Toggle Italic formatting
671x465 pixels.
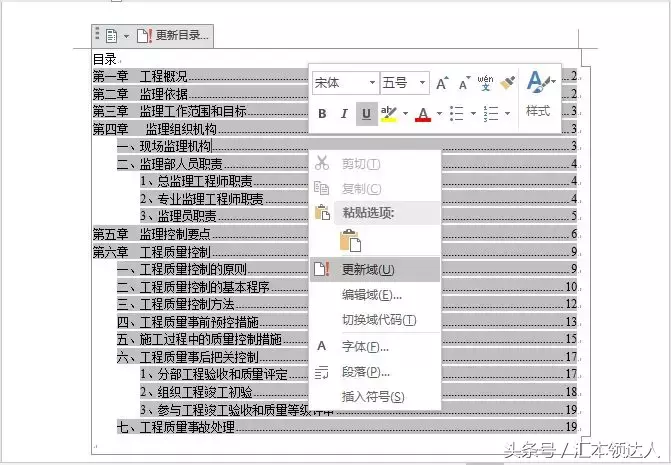click(x=344, y=114)
